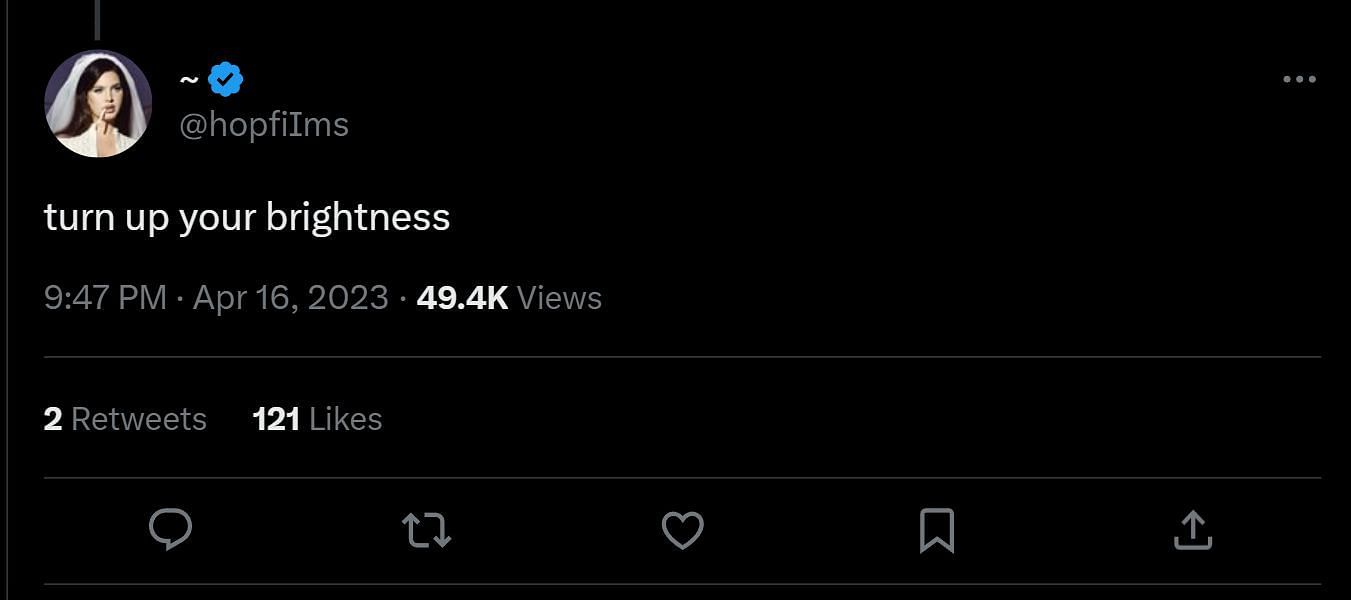Bookmark this tweet
The width and height of the screenshot is (1351, 600).
(937, 529)
